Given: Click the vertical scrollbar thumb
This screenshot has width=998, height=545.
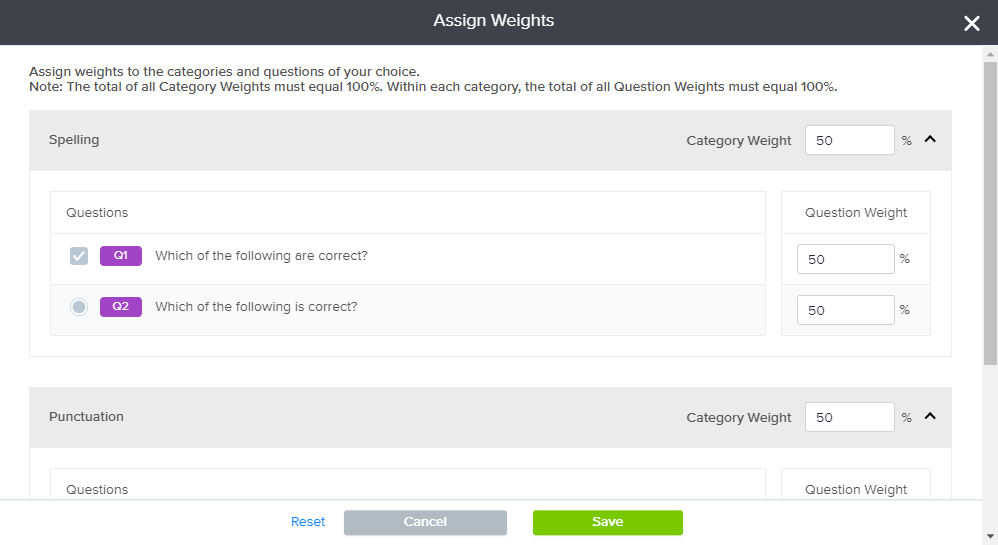Looking at the screenshot, I should coord(990,210).
